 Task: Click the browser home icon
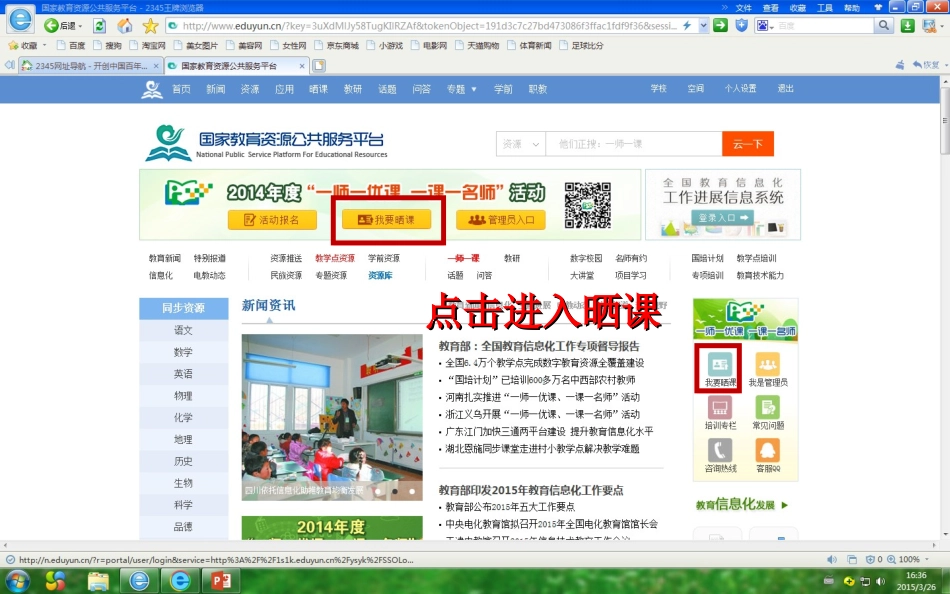pyautogui.click(x=125, y=25)
